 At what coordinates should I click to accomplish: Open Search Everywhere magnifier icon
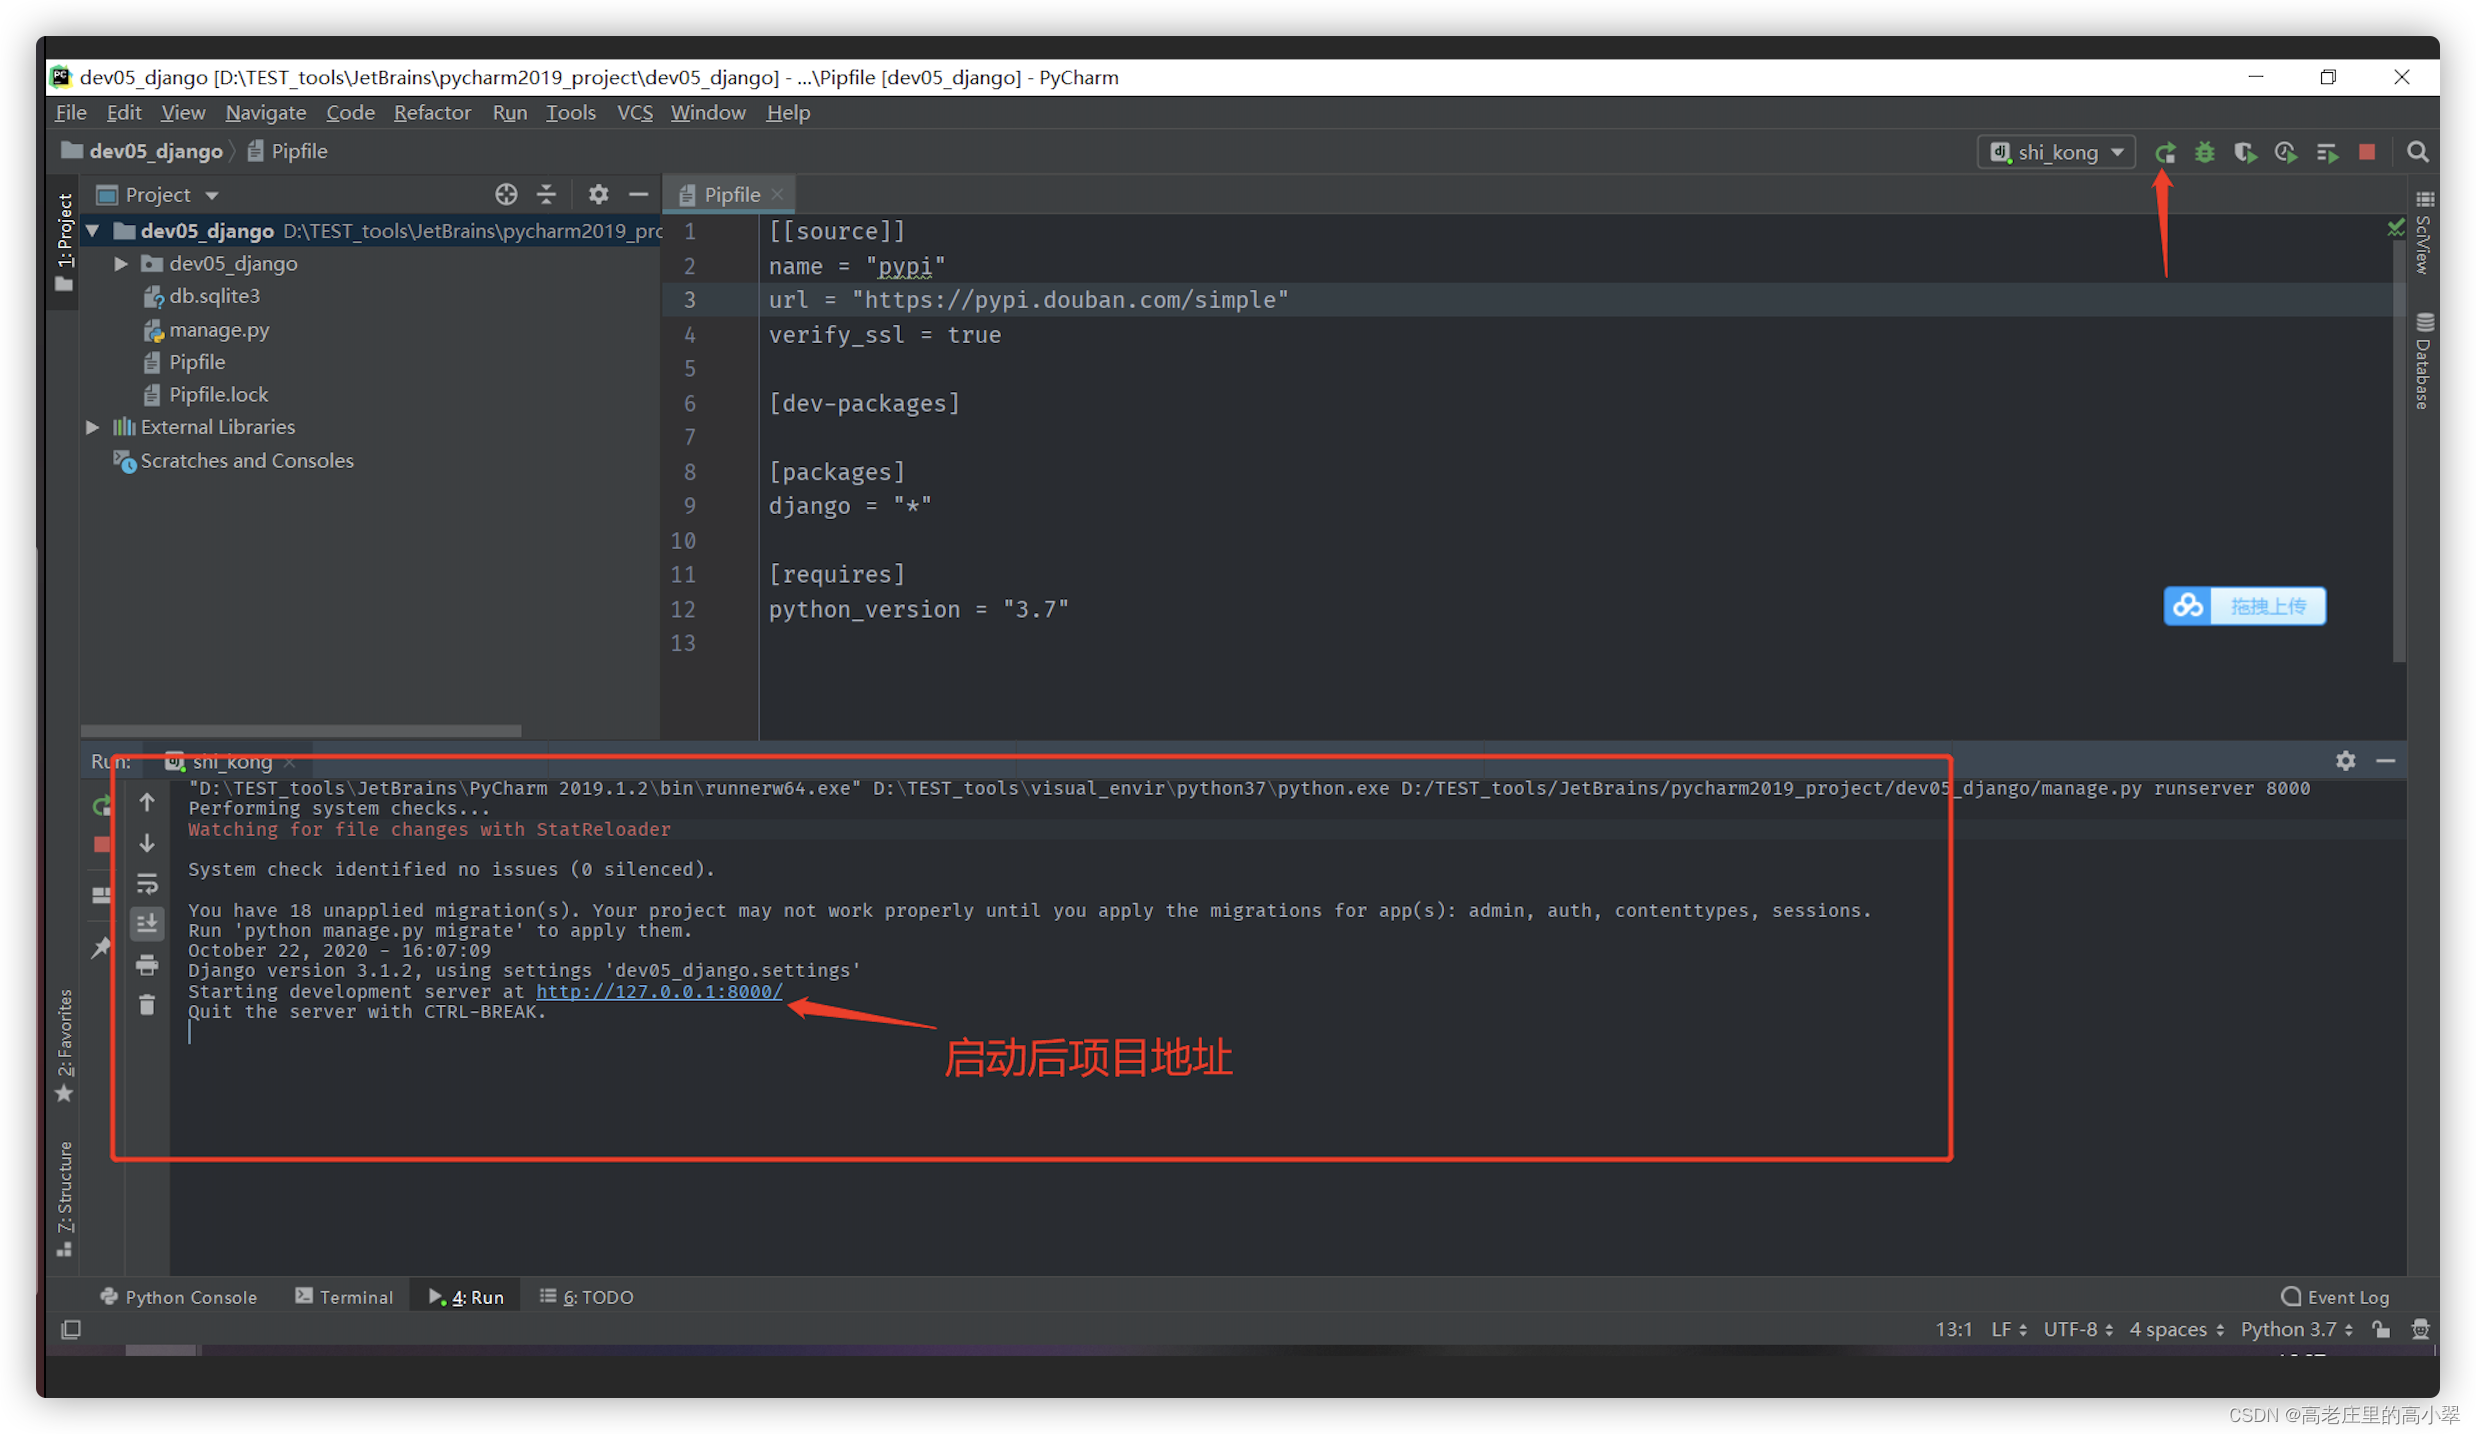[x=2417, y=152]
